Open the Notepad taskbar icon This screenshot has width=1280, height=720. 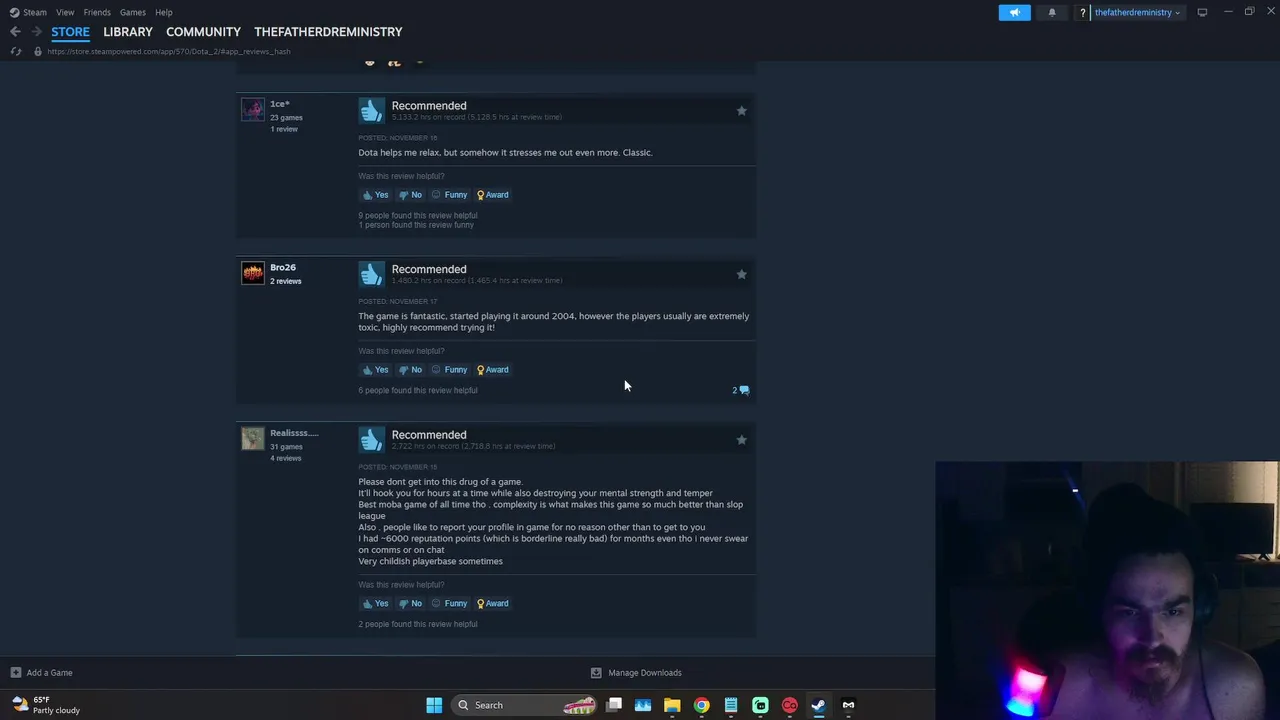(x=731, y=705)
